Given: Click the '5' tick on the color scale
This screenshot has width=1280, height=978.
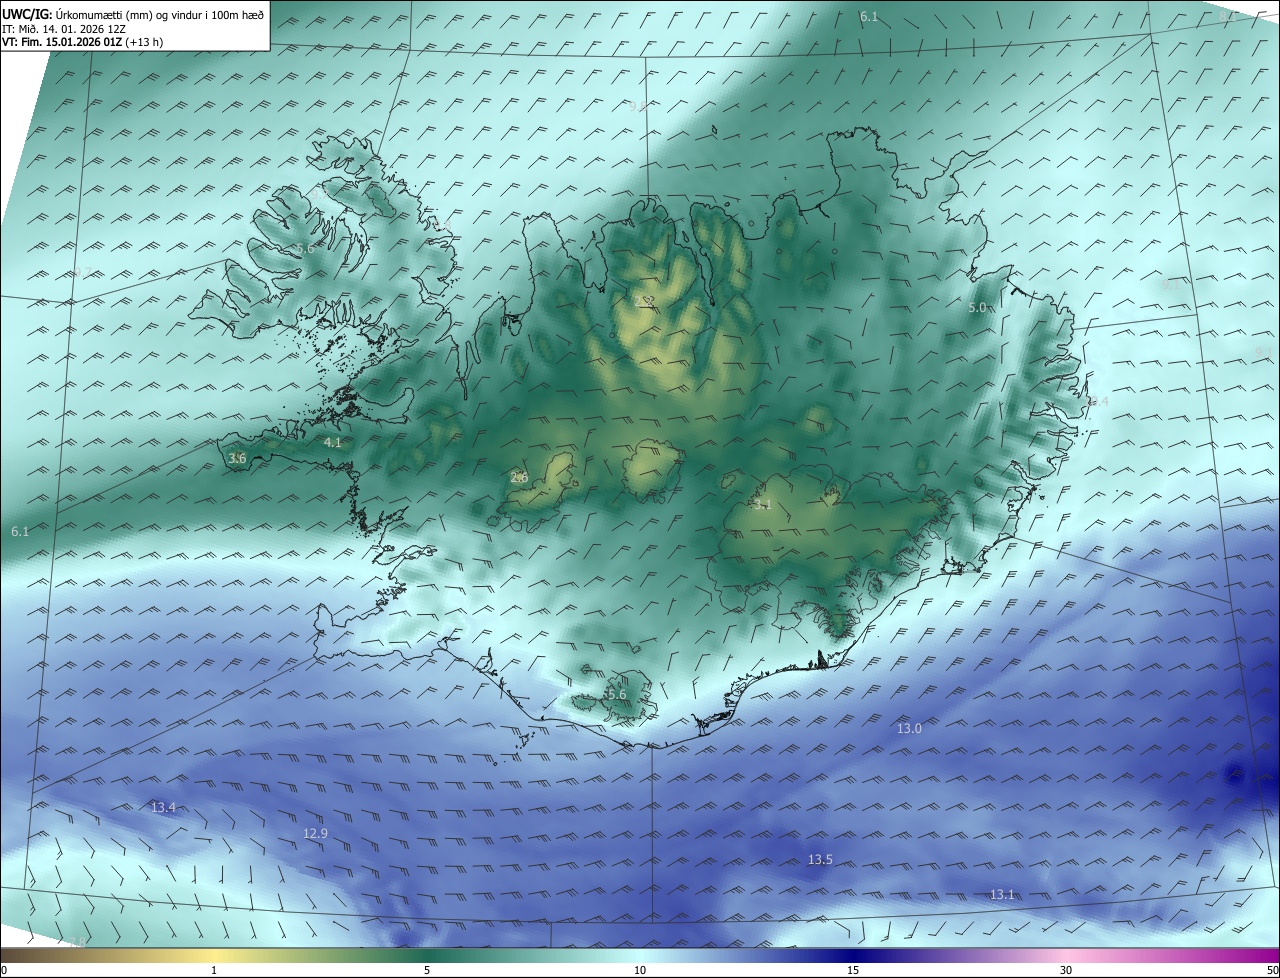Looking at the screenshot, I should point(427,970).
